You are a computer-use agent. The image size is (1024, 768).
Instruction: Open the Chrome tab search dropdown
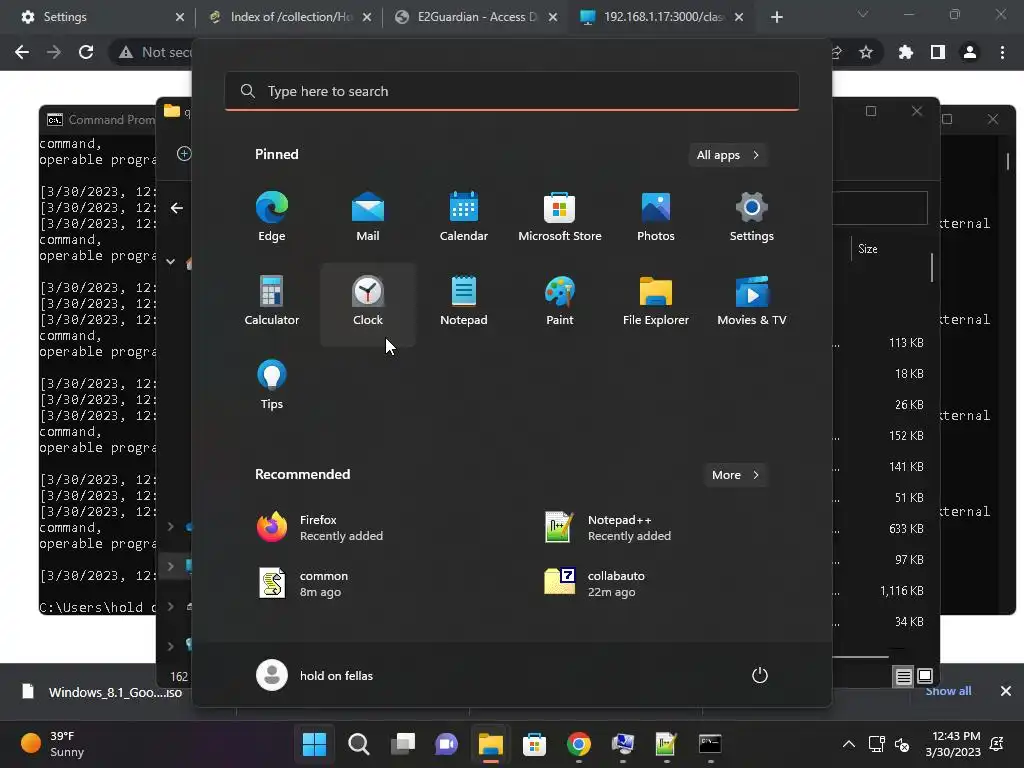(863, 15)
